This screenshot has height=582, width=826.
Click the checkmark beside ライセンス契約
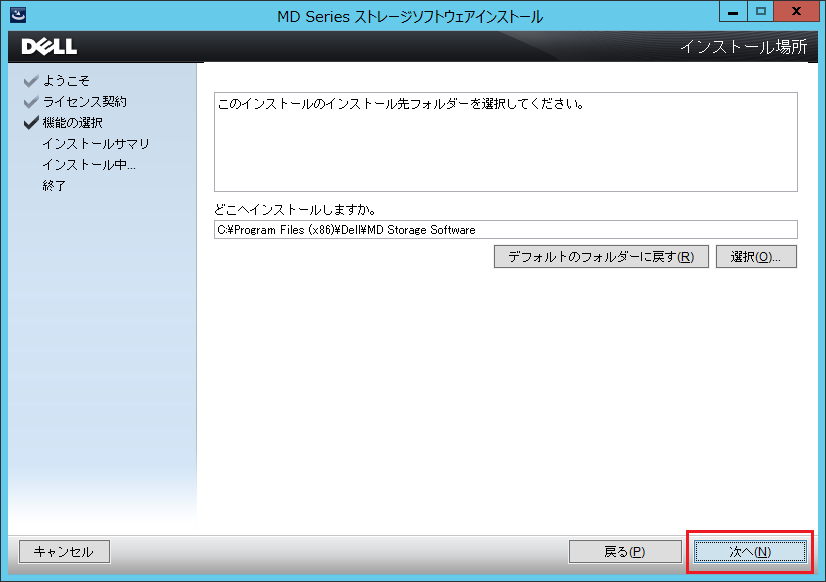click(29, 100)
